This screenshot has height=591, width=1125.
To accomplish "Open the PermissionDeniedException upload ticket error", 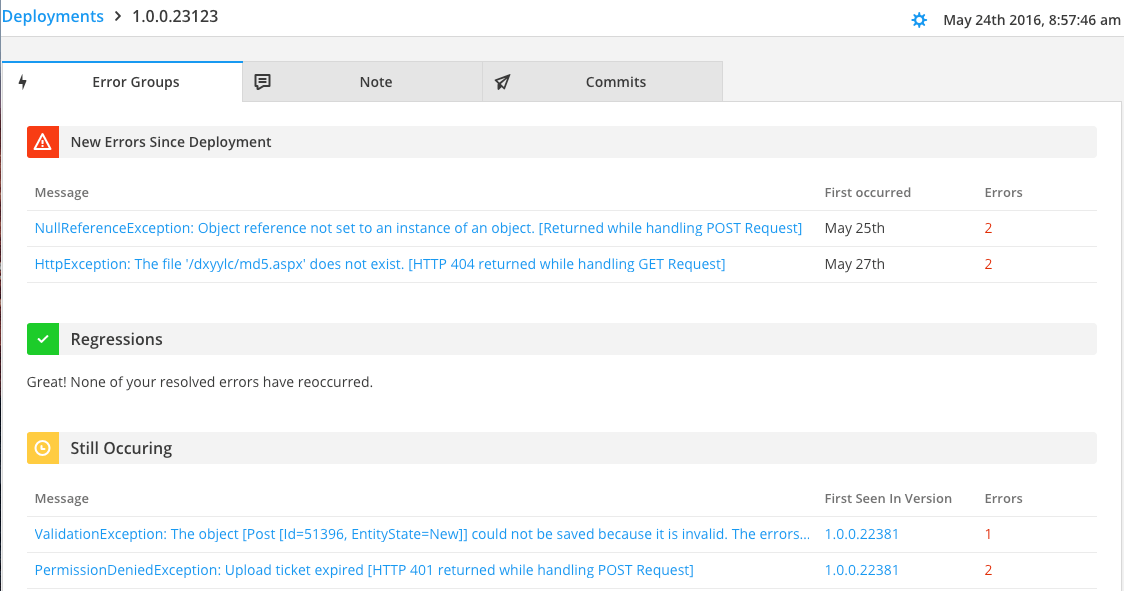I will pyautogui.click(x=363, y=569).
